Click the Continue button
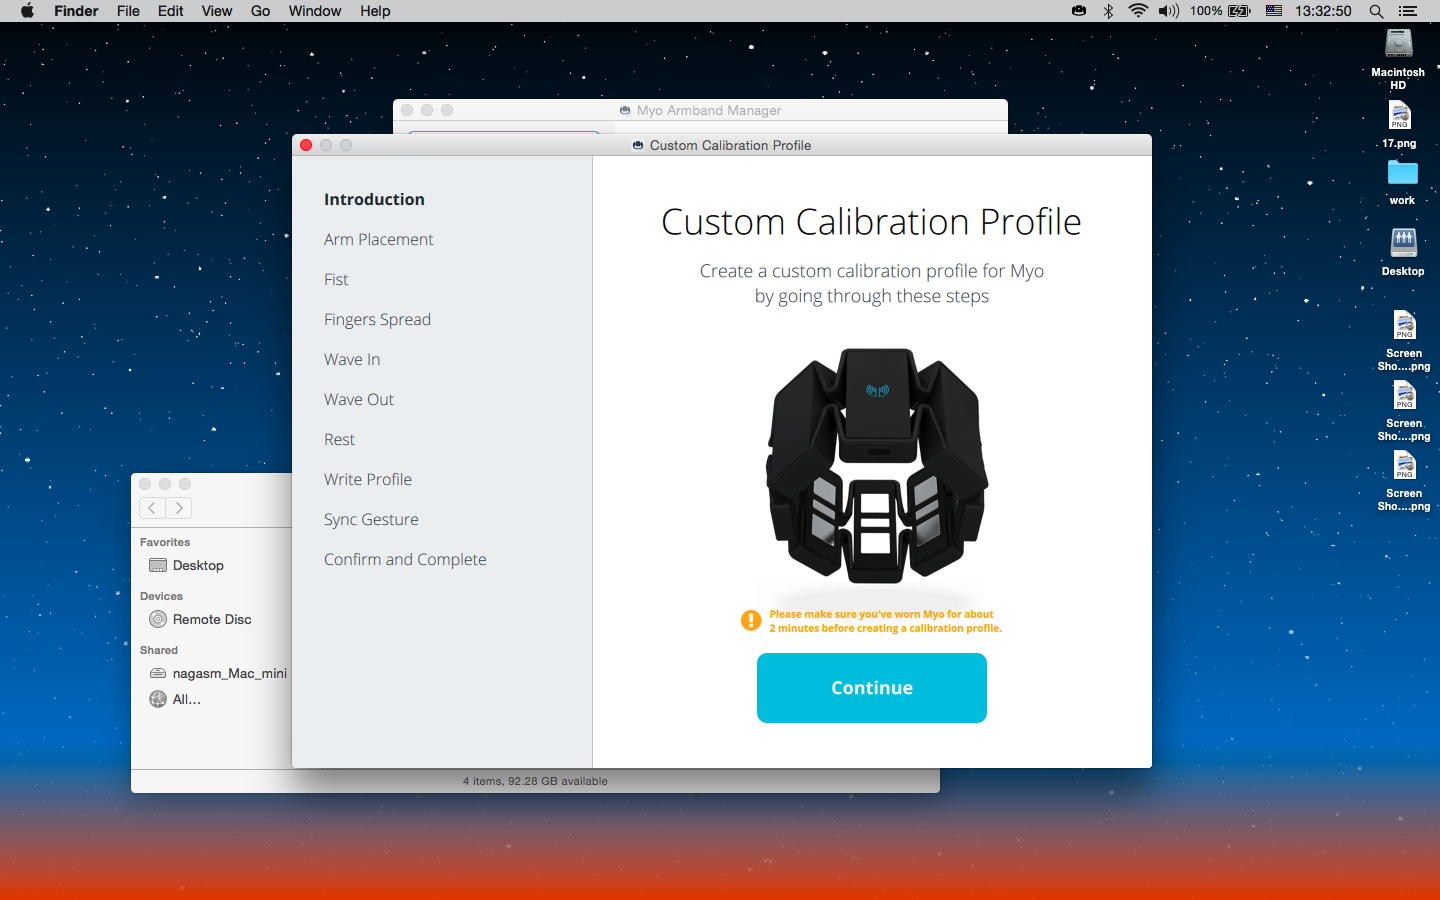1440x900 pixels. [872, 688]
